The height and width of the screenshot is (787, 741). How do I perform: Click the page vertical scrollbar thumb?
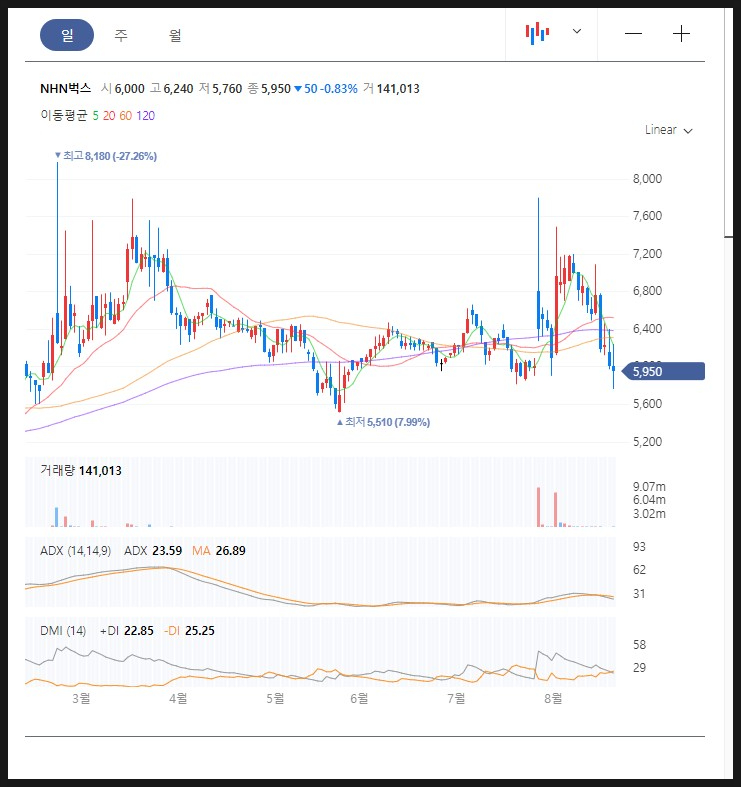728,120
